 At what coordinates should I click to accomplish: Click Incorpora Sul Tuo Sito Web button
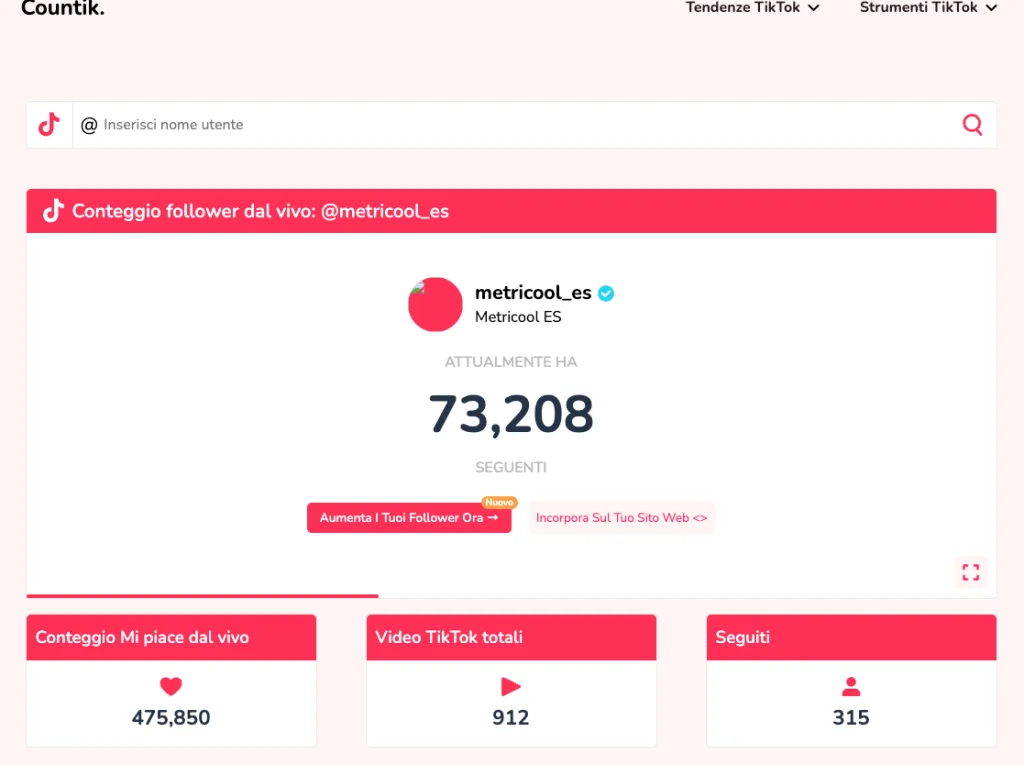point(621,518)
